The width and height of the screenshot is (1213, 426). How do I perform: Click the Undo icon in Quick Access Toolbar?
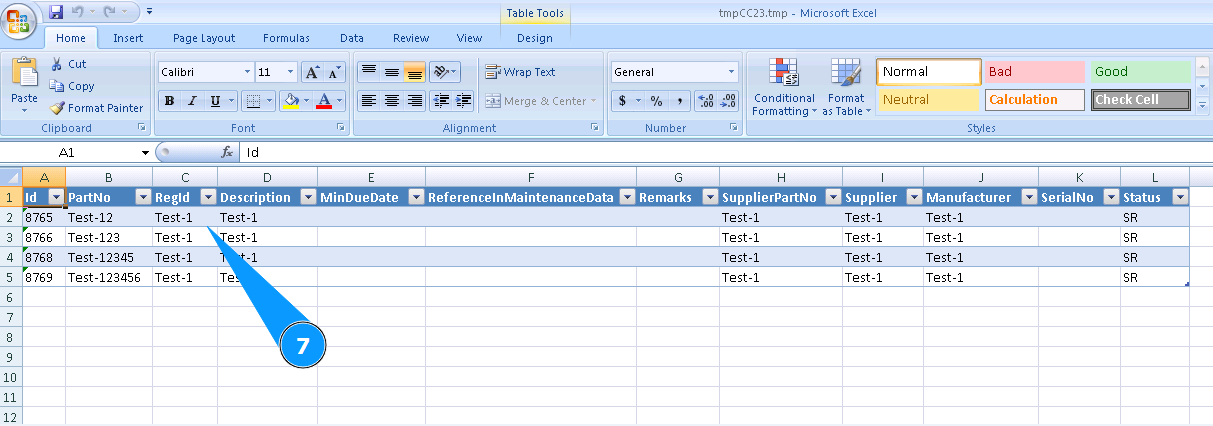(x=79, y=12)
